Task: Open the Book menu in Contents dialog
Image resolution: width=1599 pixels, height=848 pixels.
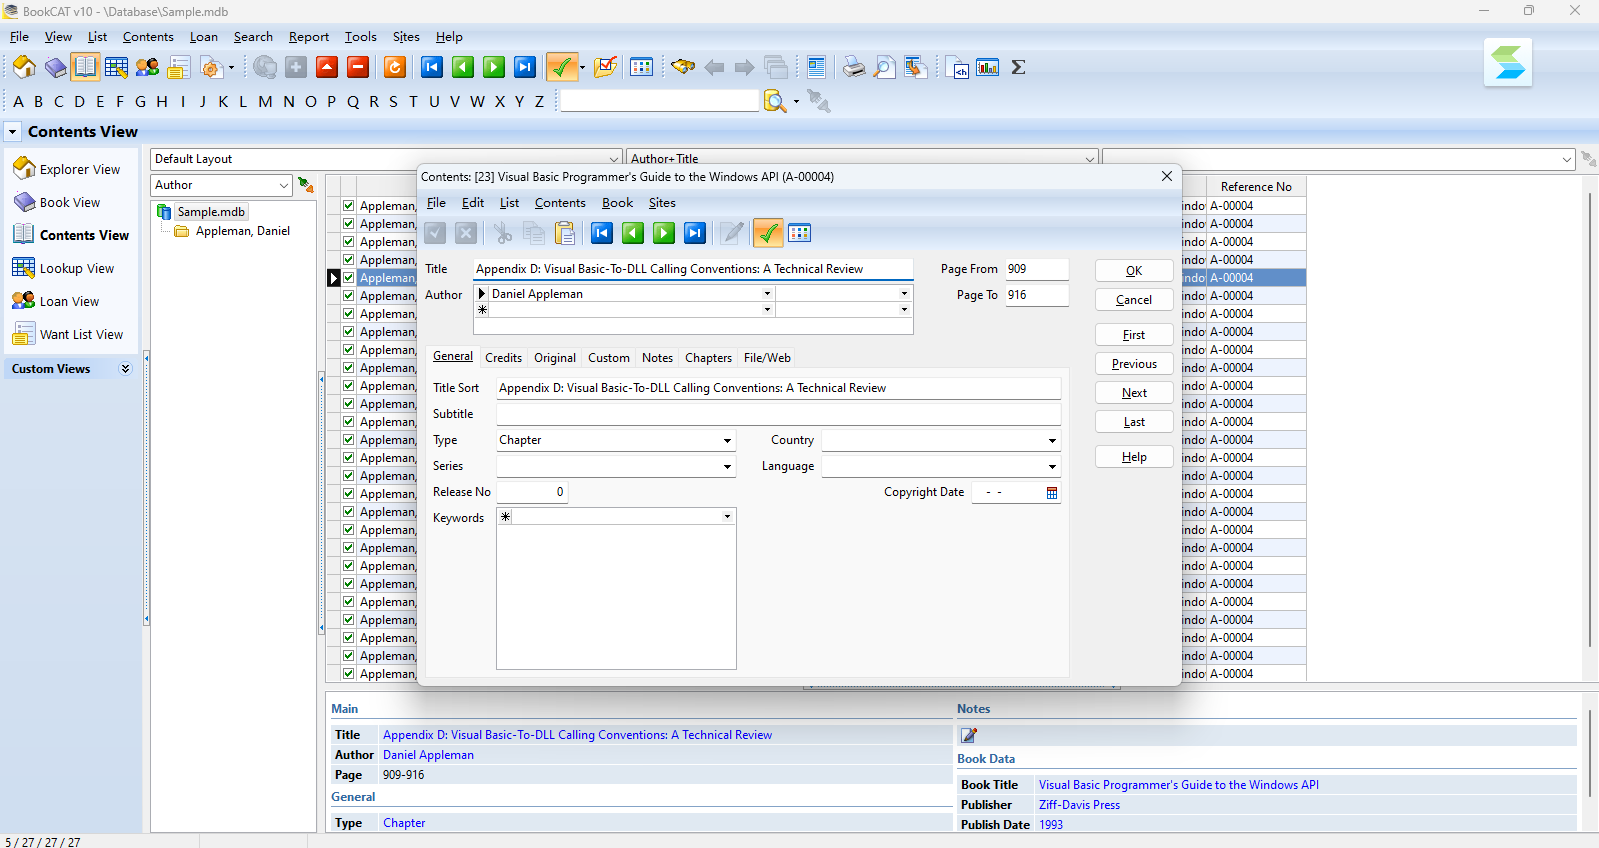Action: pyautogui.click(x=617, y=203)
